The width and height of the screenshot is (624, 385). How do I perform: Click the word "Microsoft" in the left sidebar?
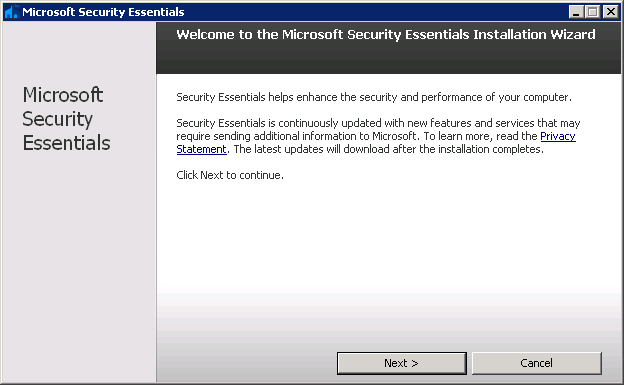click(63, 95)
